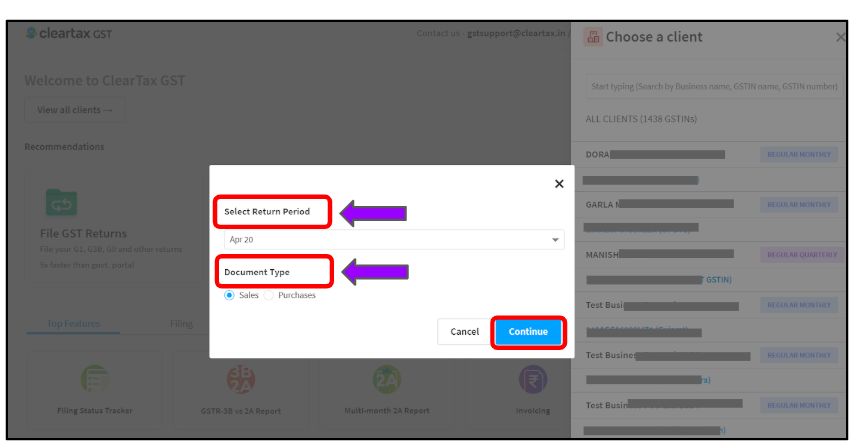
Task: Close the return period dialog with X
Action: click(x=559, y=184)
